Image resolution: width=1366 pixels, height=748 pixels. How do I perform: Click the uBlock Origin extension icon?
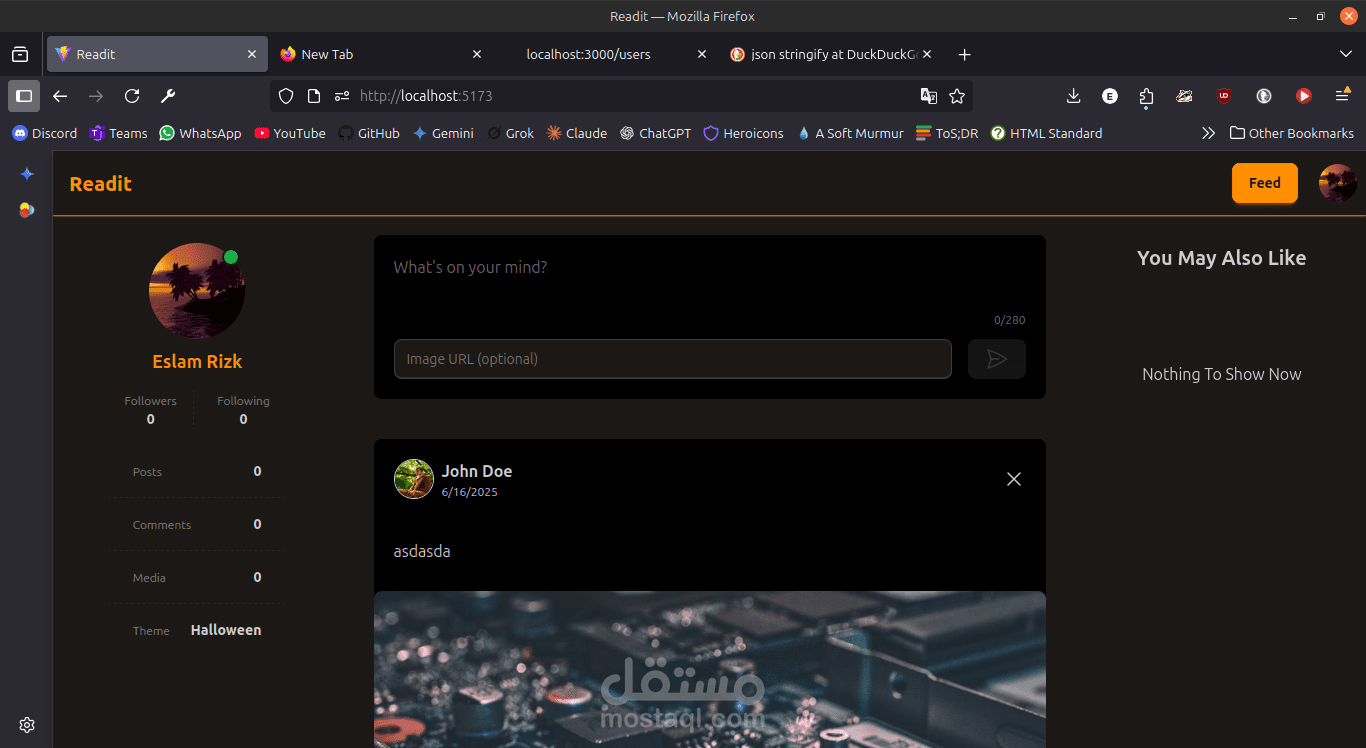click(1224, 96)
